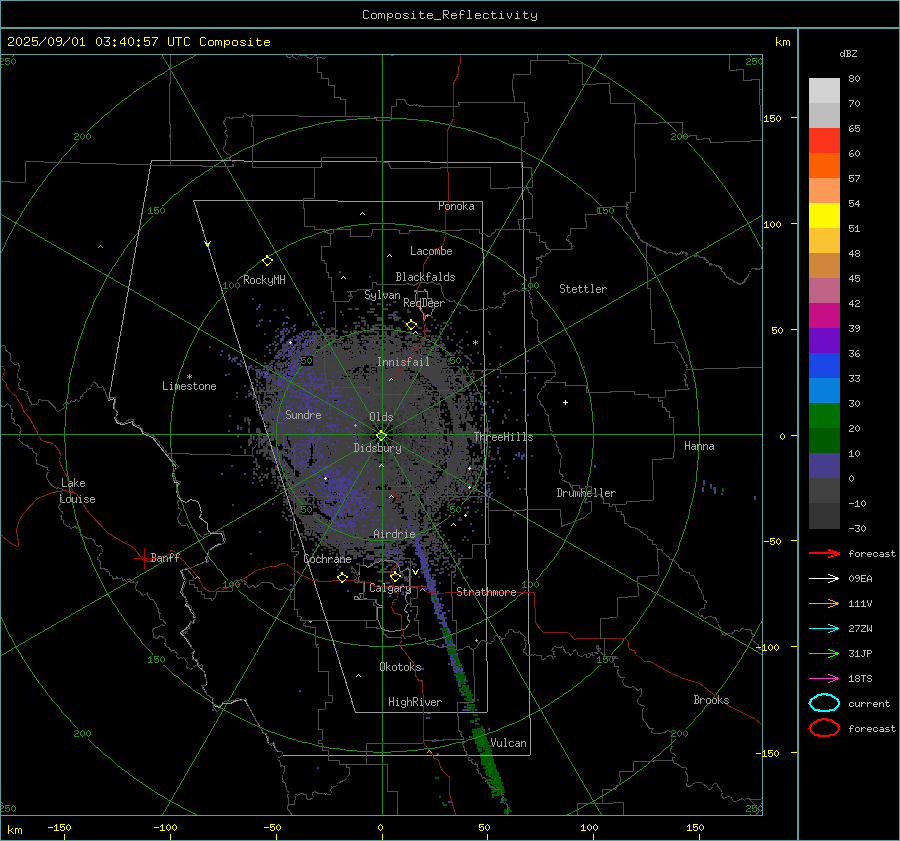Select the white 09EA arrow legend icon
This screenshot has width=900, height=841.
click(x=824, y=579)
